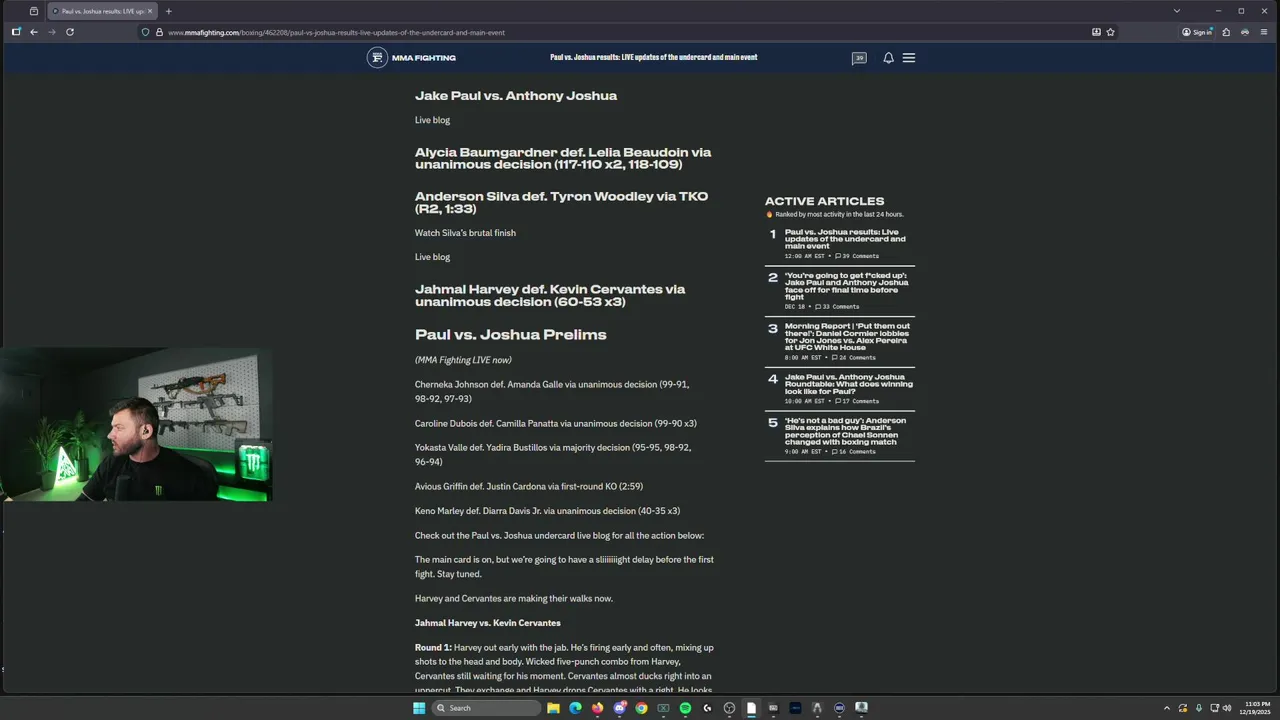
Task: Open Spotify from the taskbar
Action: point(685,708)
